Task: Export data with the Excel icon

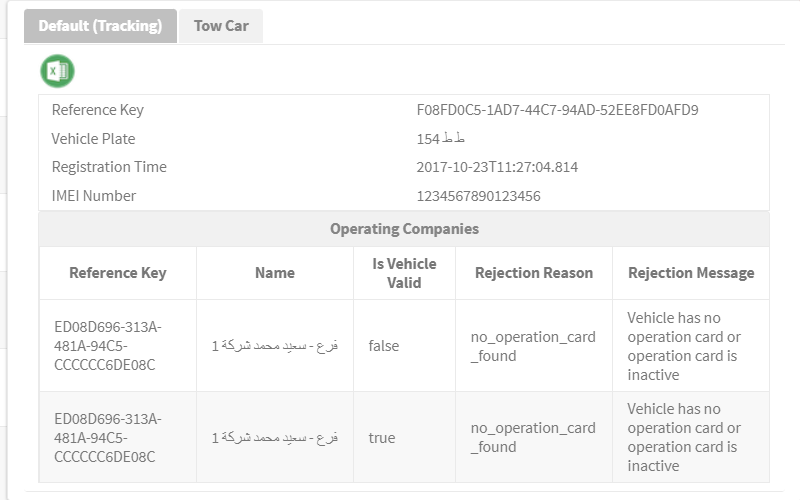Action: coord(57,71)
